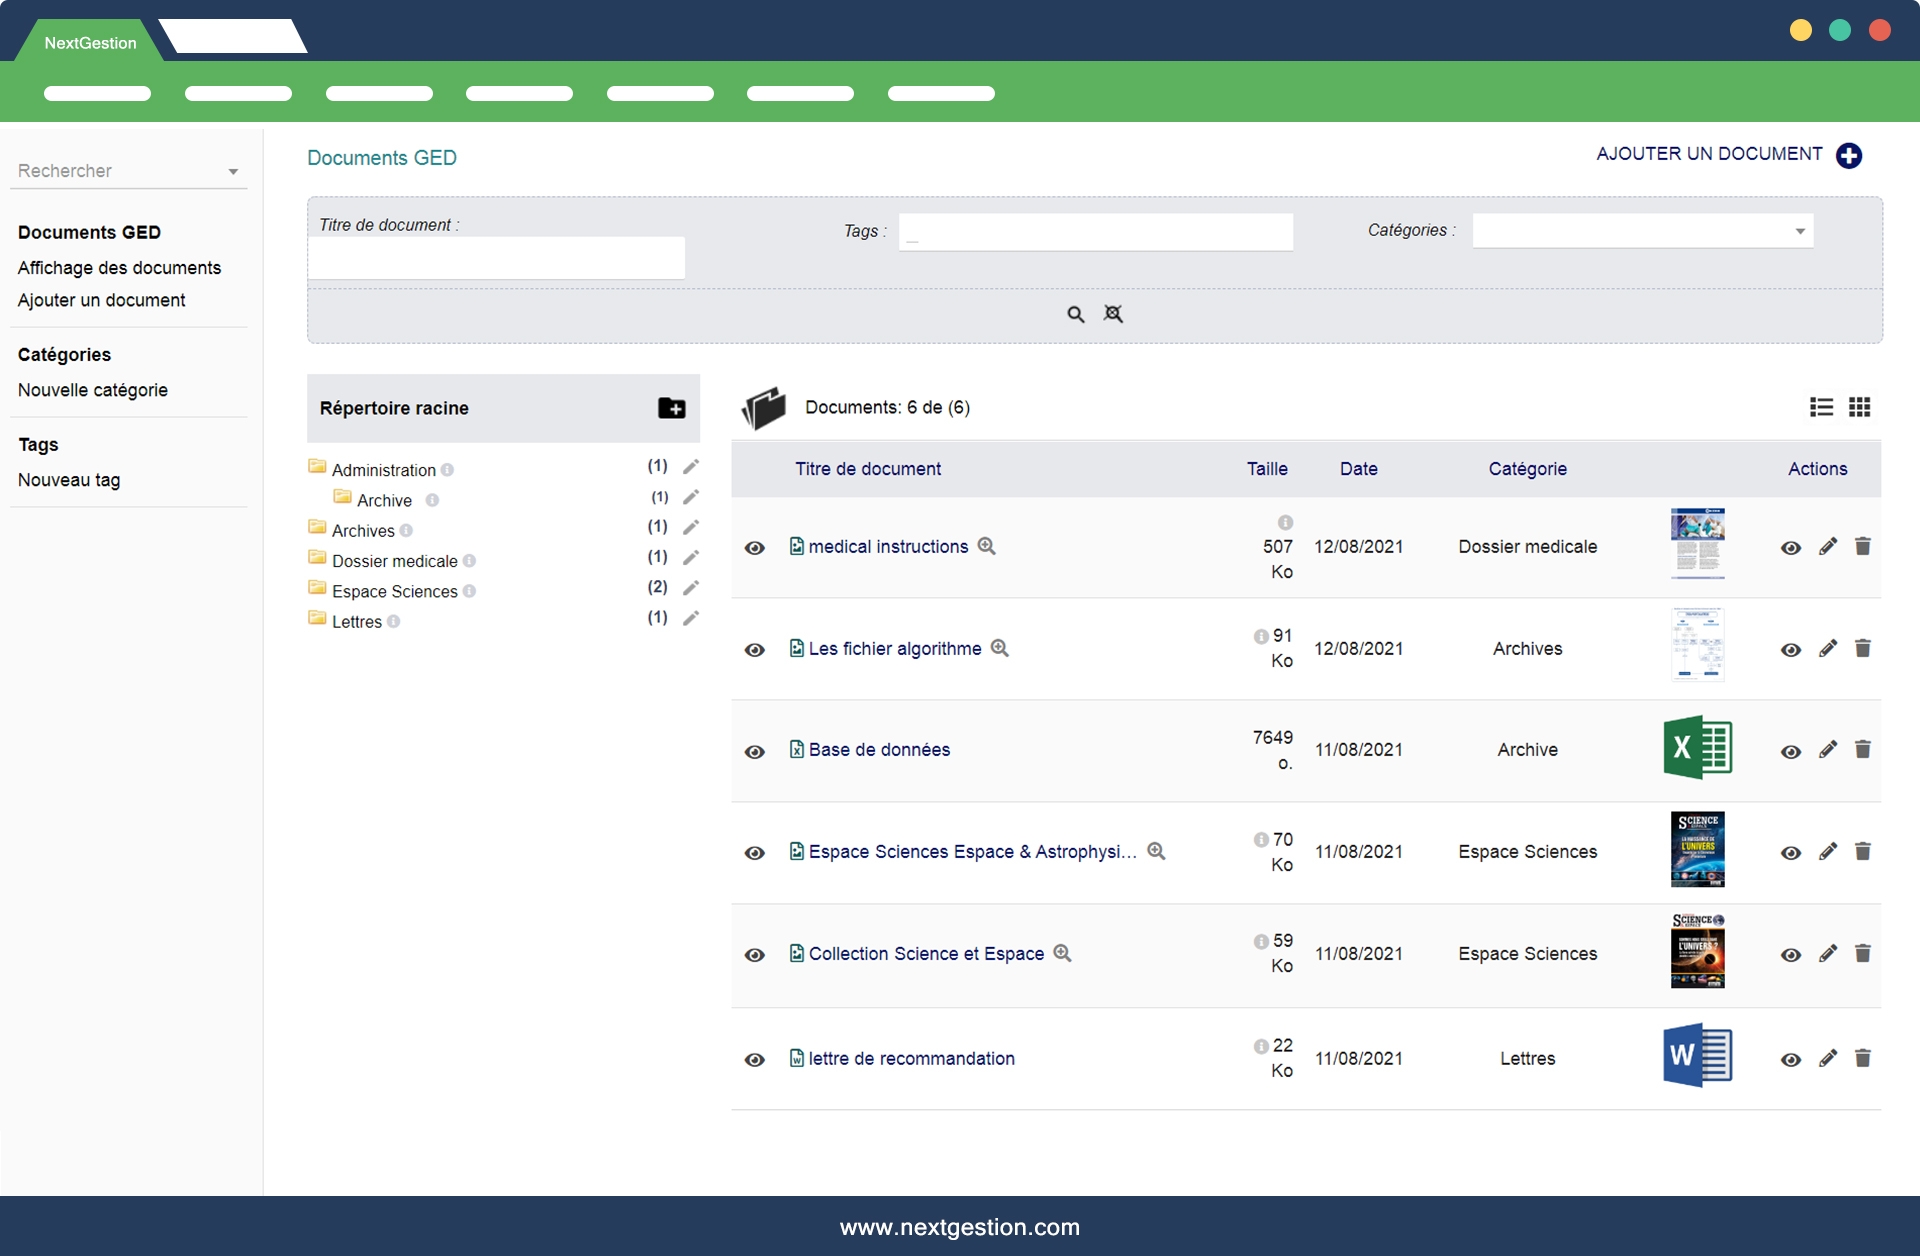Click the Titre de document input field

pos(496,258)
